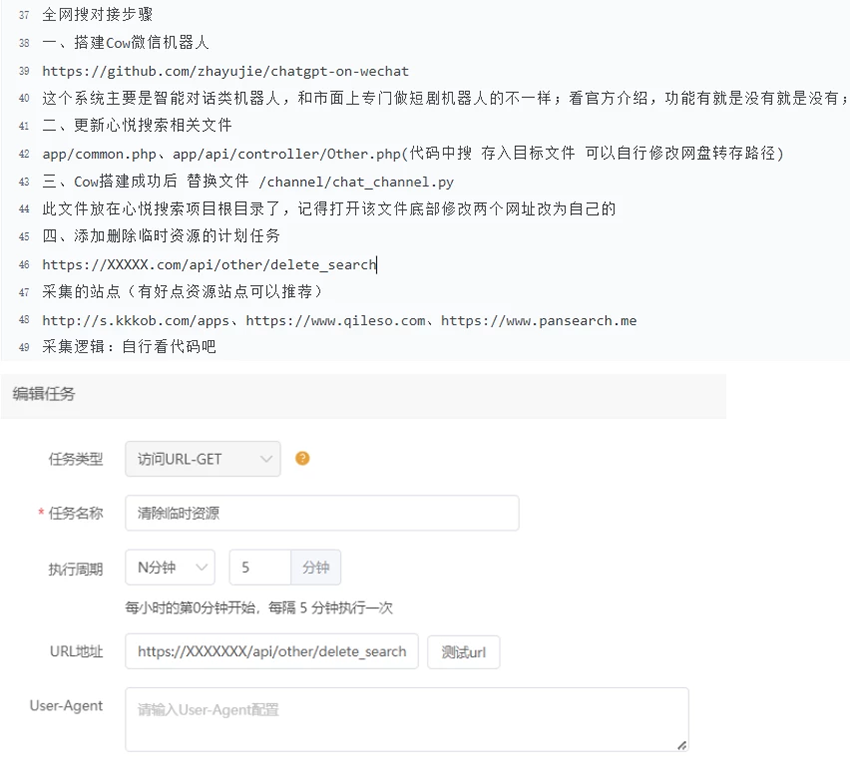Open the s.kkkob.com/apps link

[135, 321]
